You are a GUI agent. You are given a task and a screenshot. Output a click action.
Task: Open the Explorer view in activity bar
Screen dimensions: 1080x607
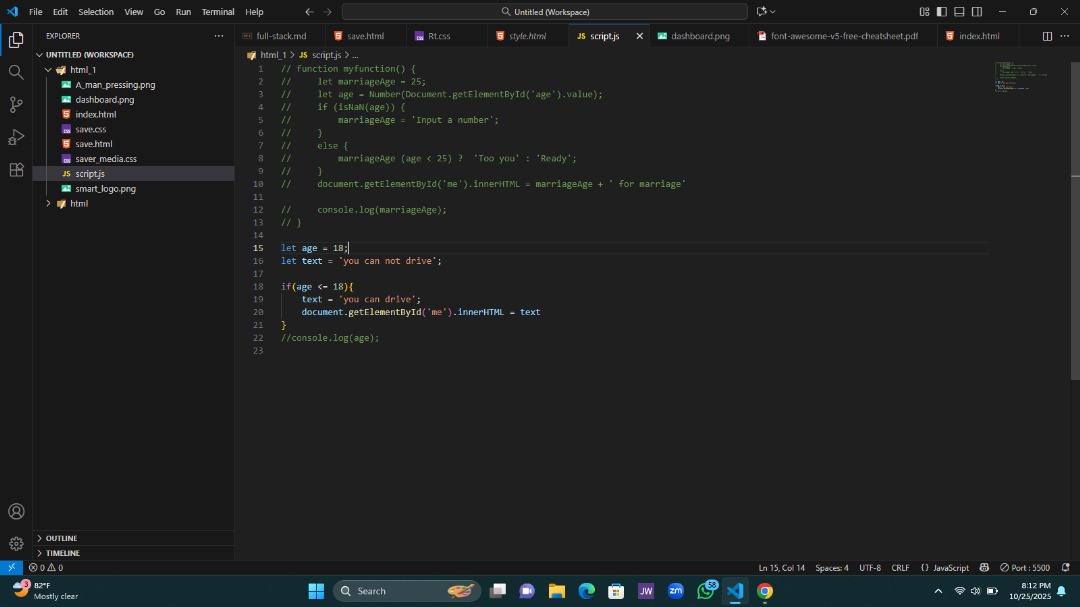[x=16, y=40]
